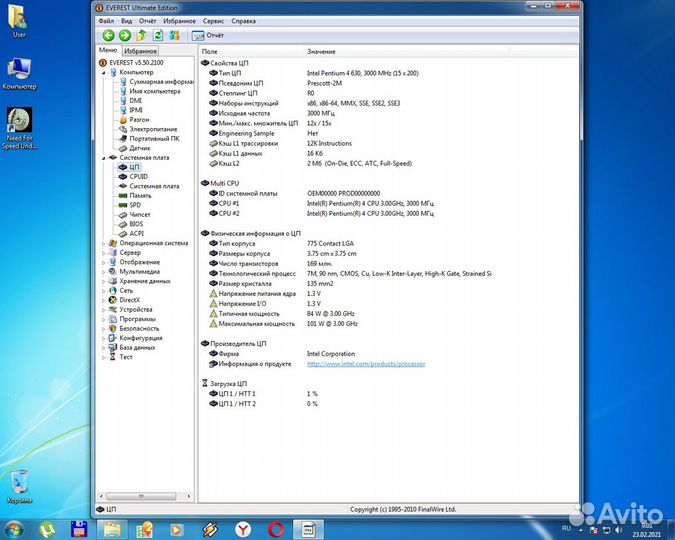The height and width of the screenshot is (540, 675).
Task: Select Имя компьютера tree item
Action: 155,91
